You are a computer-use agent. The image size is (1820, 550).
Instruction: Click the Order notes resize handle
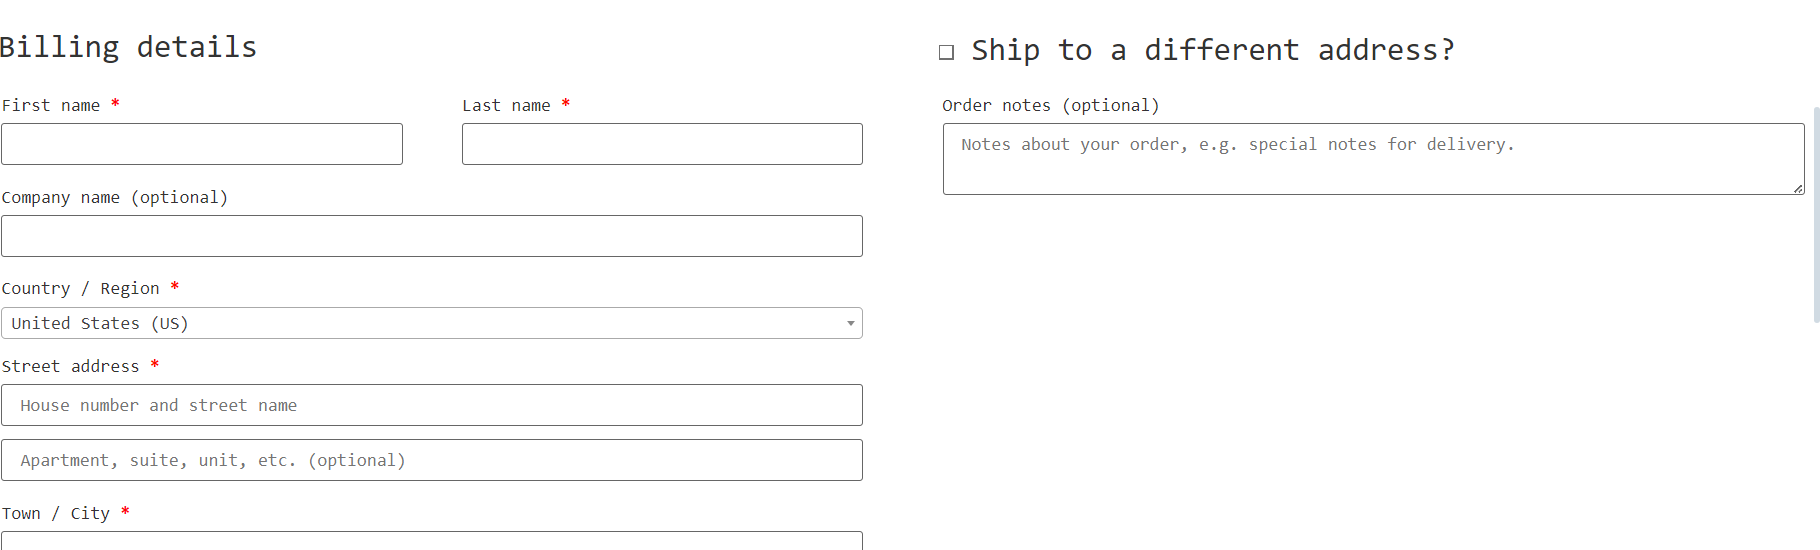pos(1797,188)
